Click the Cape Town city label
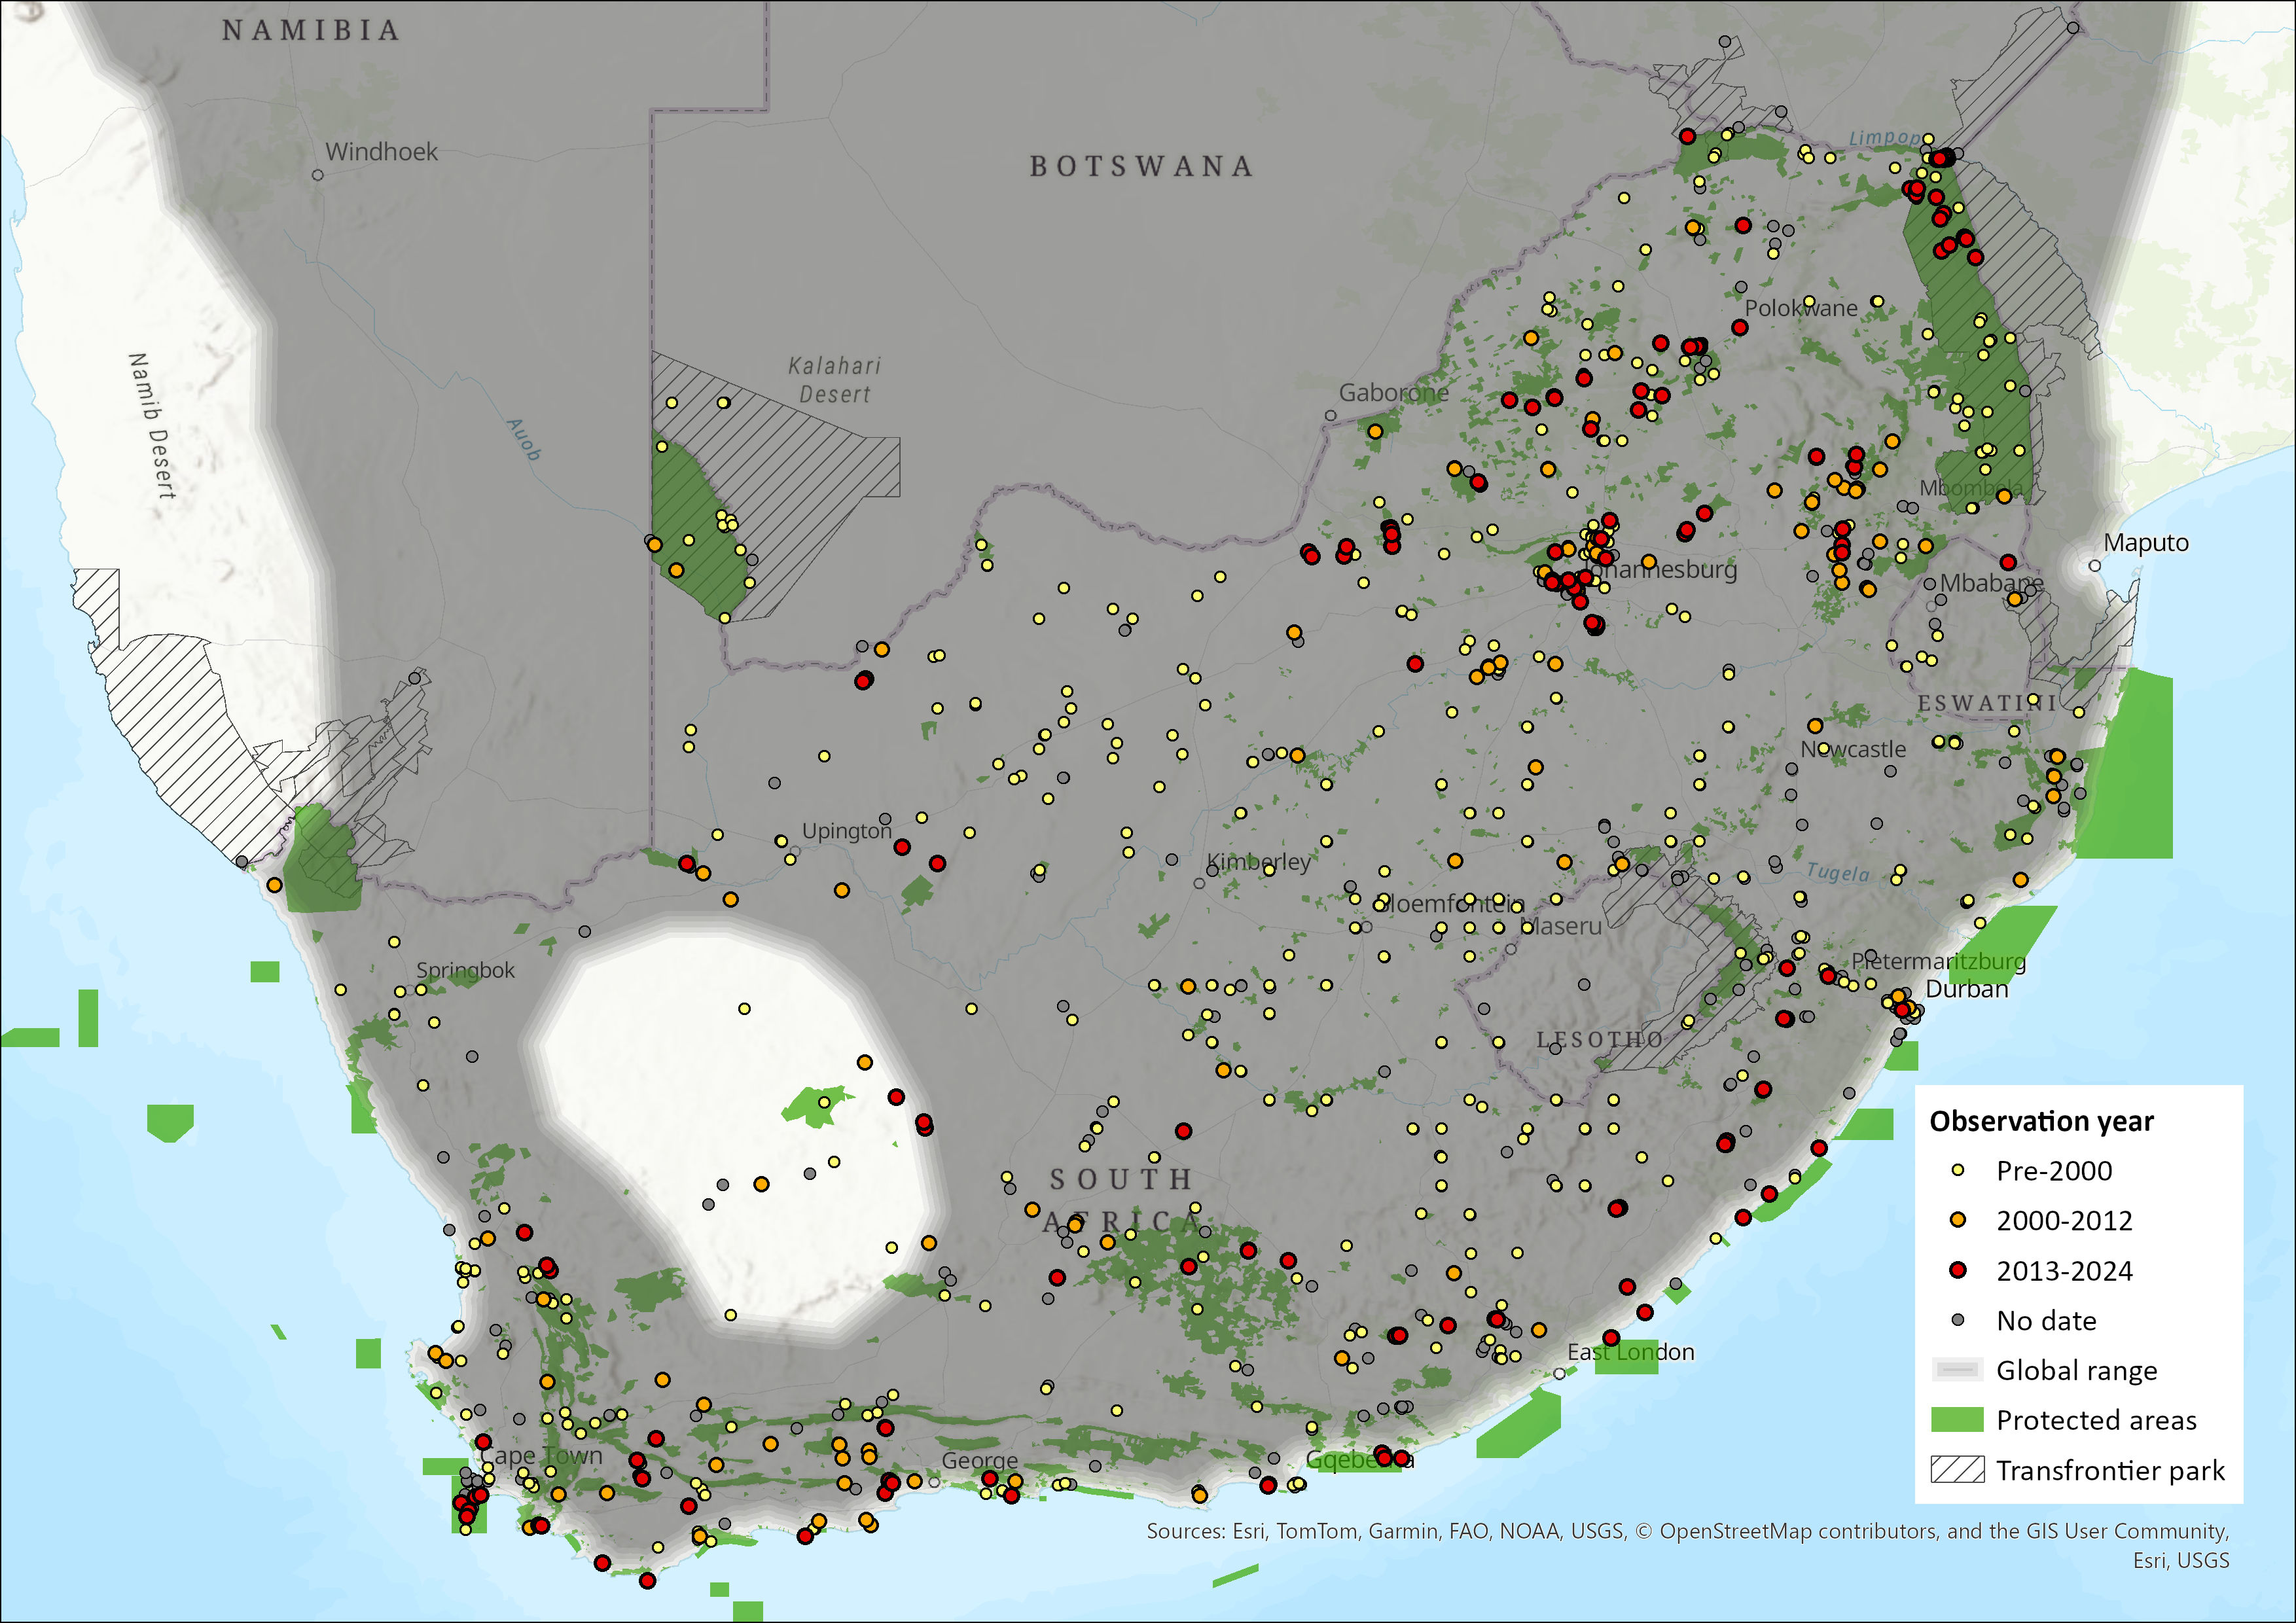Screen dimensions: 2296x1623 pyautogui.click(x=543, y=1456)
